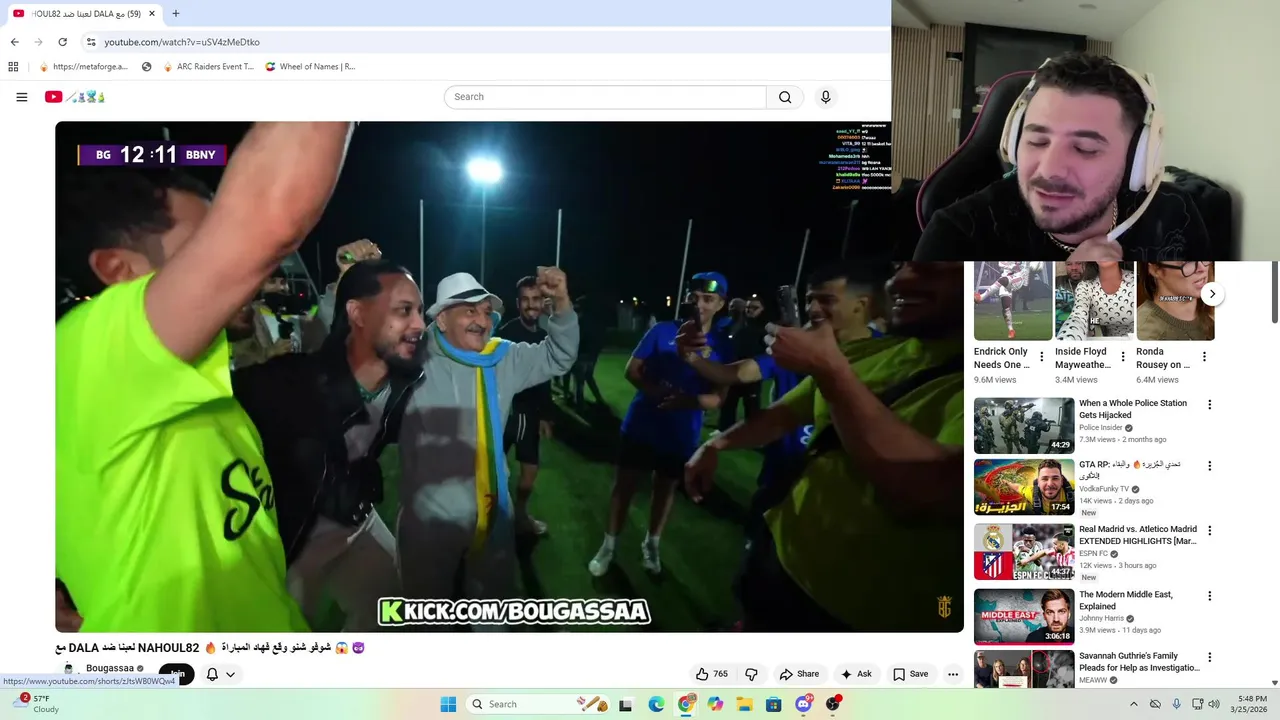Image resolution: width=1280 pixels, height=720 pixels.
Task: Open menu for GTA RP video
Action: coord(1209,466)
